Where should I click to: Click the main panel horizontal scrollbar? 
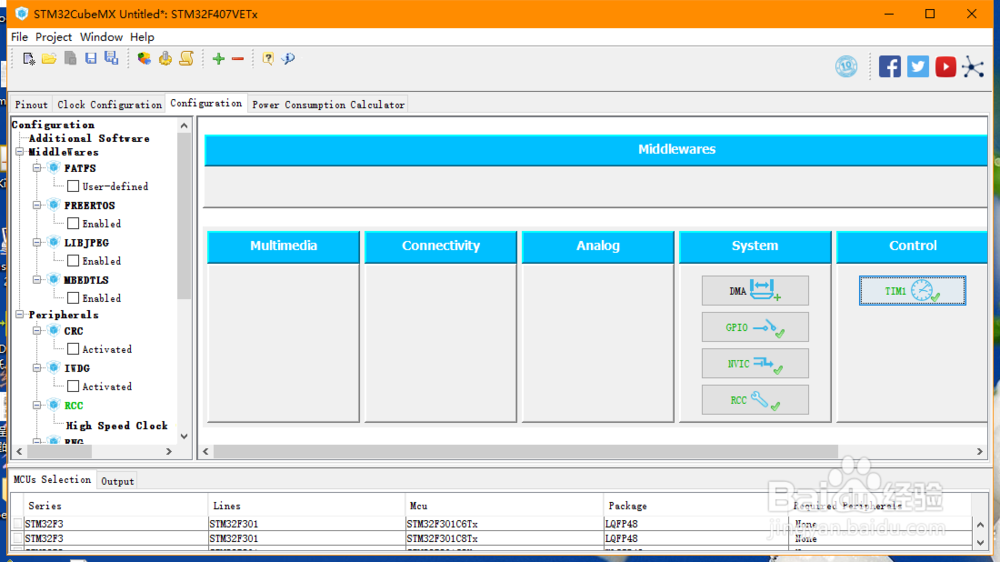526,451
